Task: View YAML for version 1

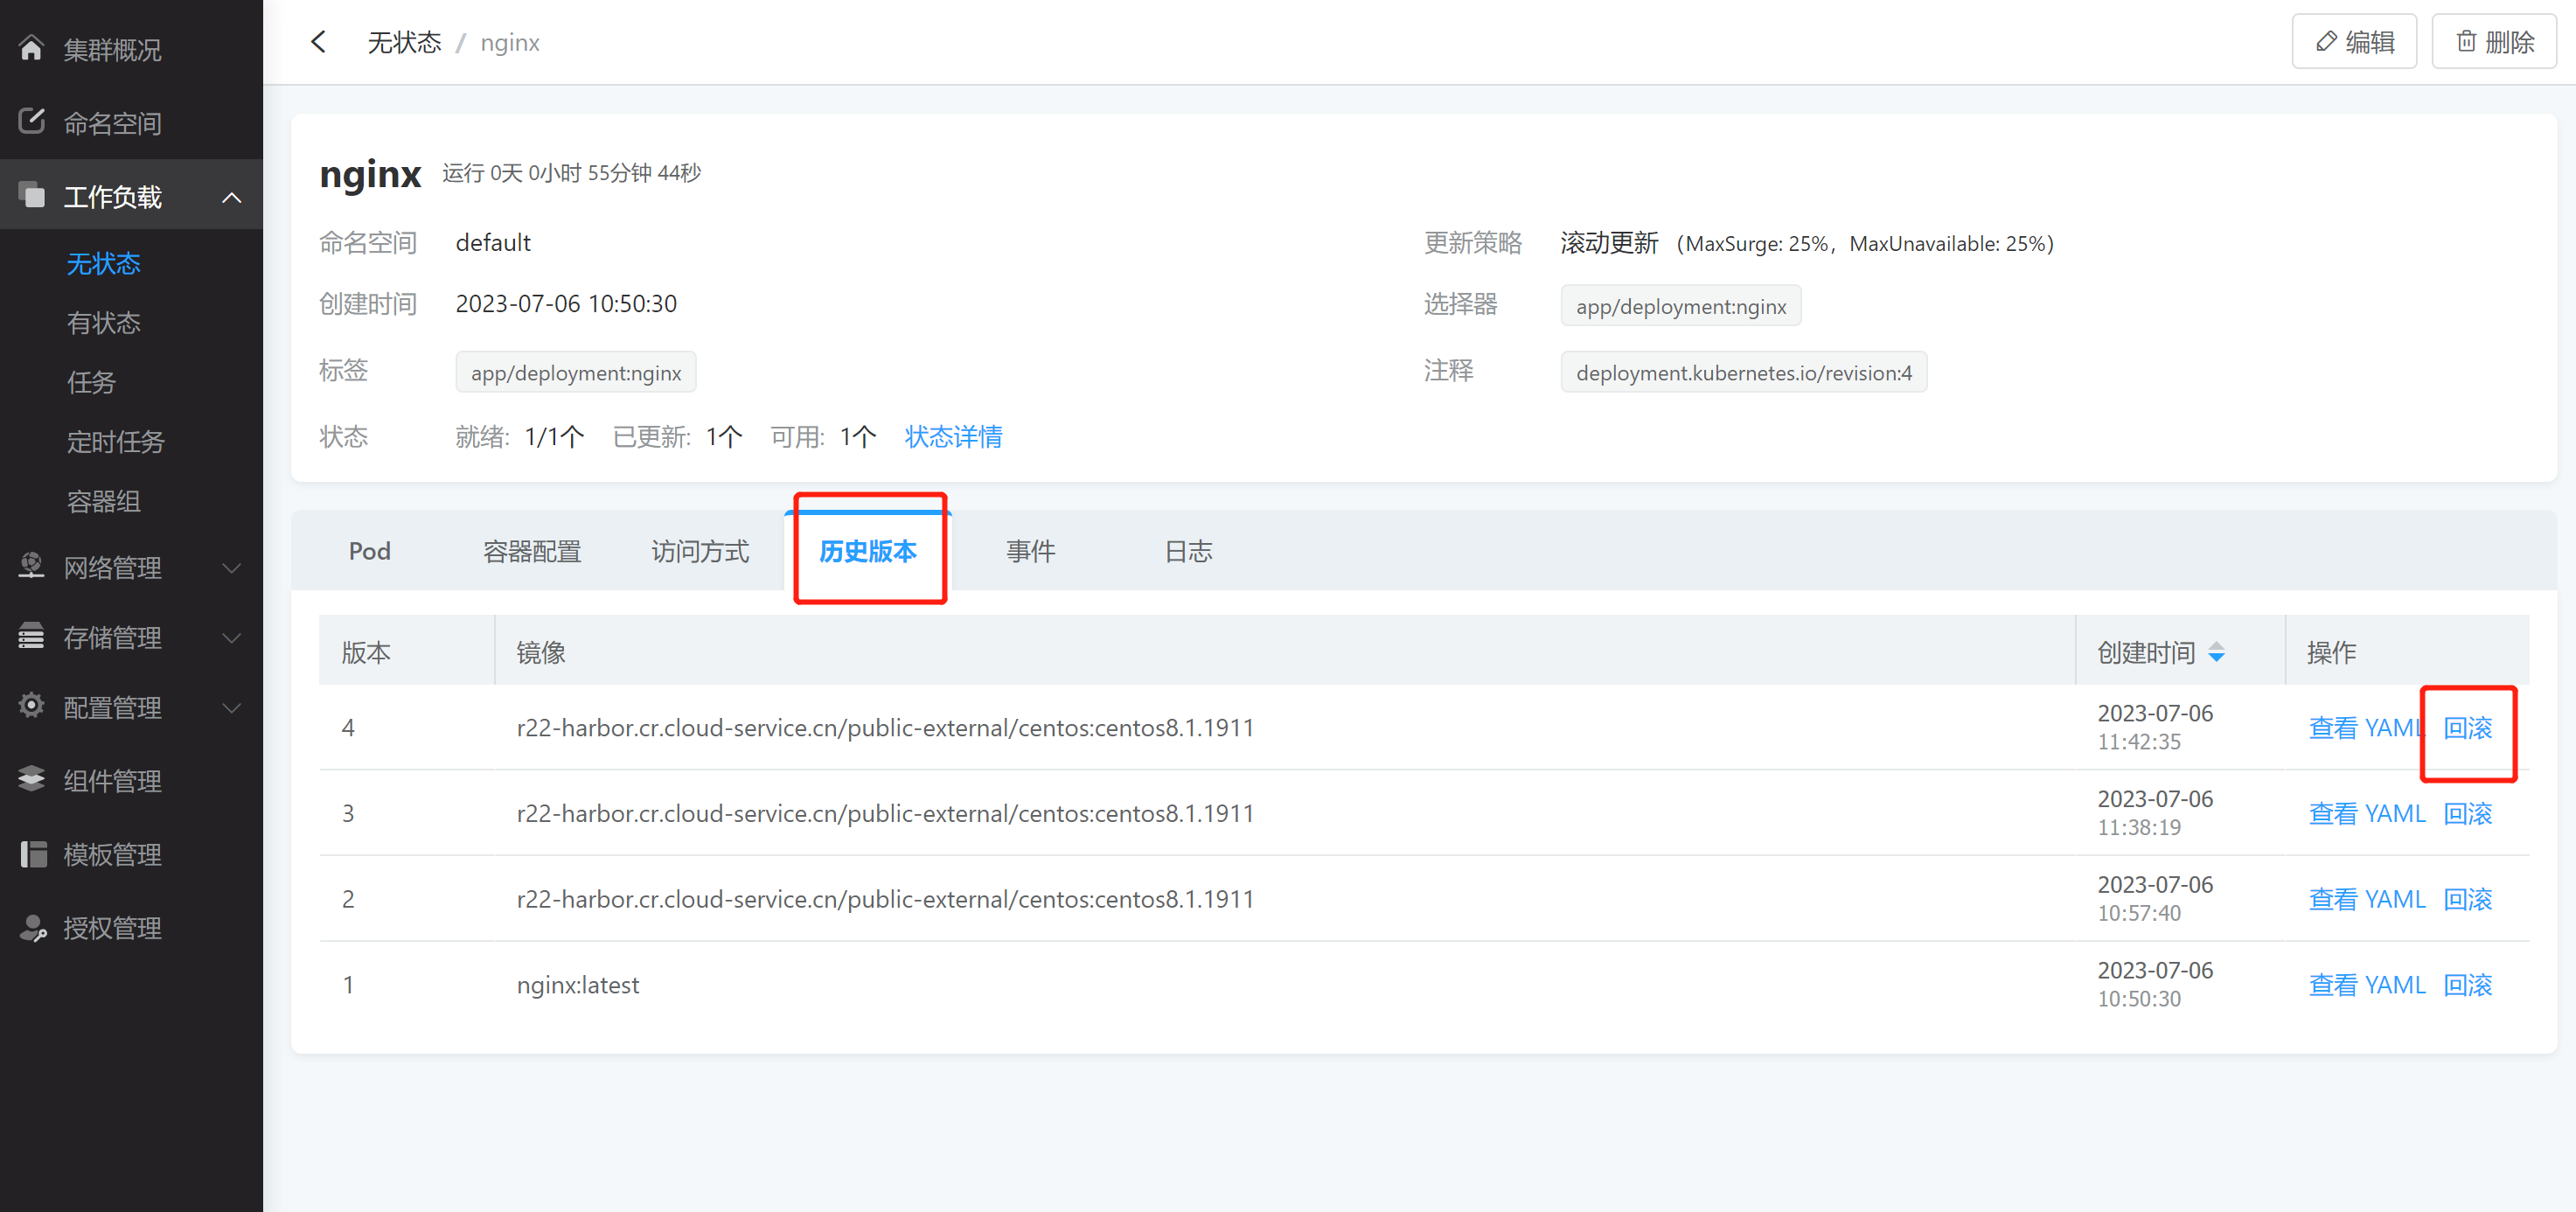Action: (2367, 985)
